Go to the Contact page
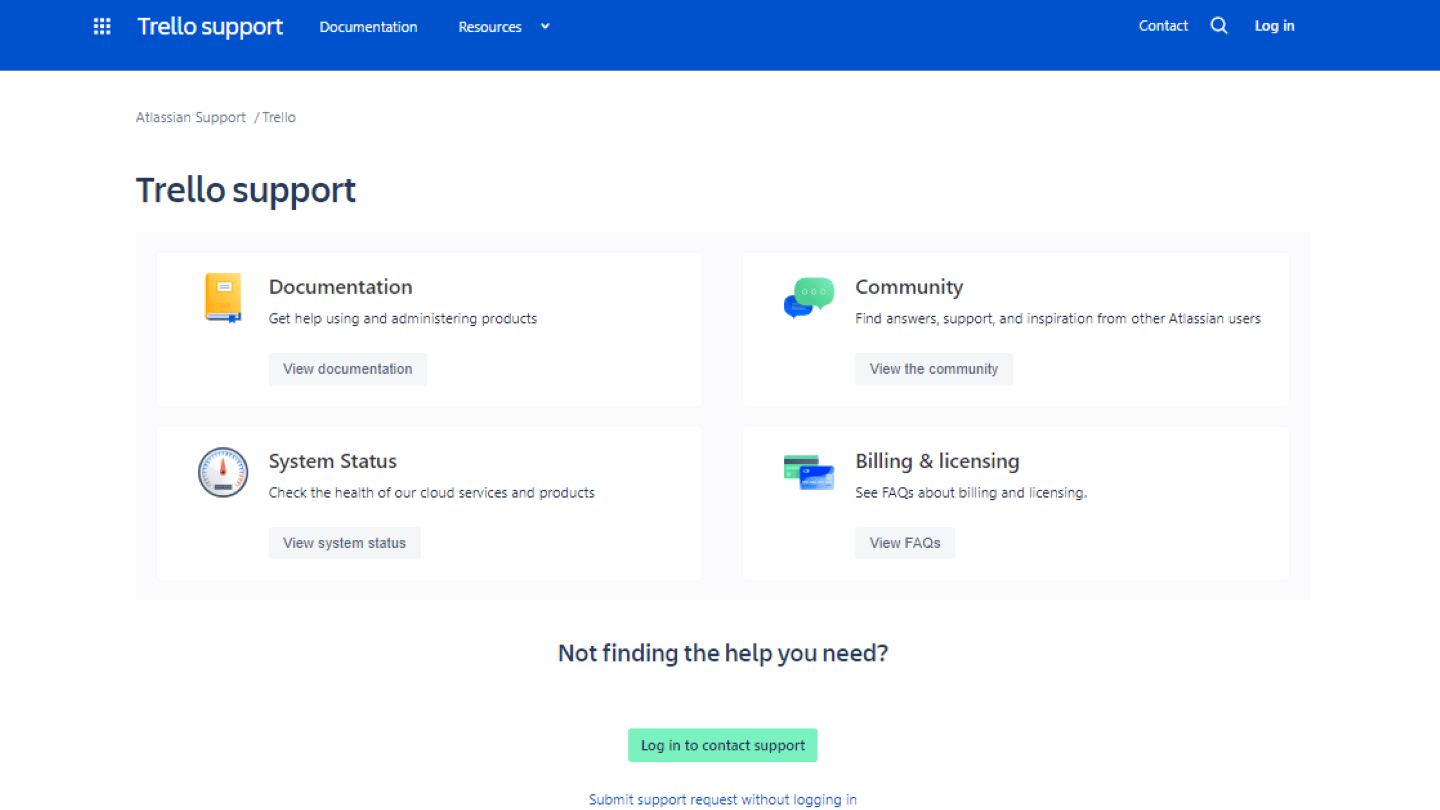Viewport: 1440px width, 810px height. tap(1163, 26)
